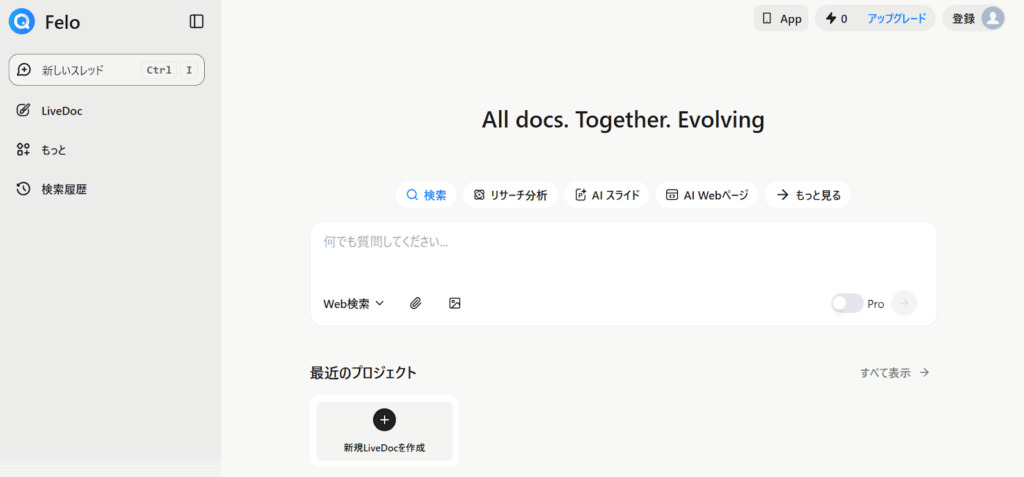Image resolution: width=1024 pixels, height=477 pixels.
Task: Toggle the Pro switch on
Action: (x=847, y=303)
